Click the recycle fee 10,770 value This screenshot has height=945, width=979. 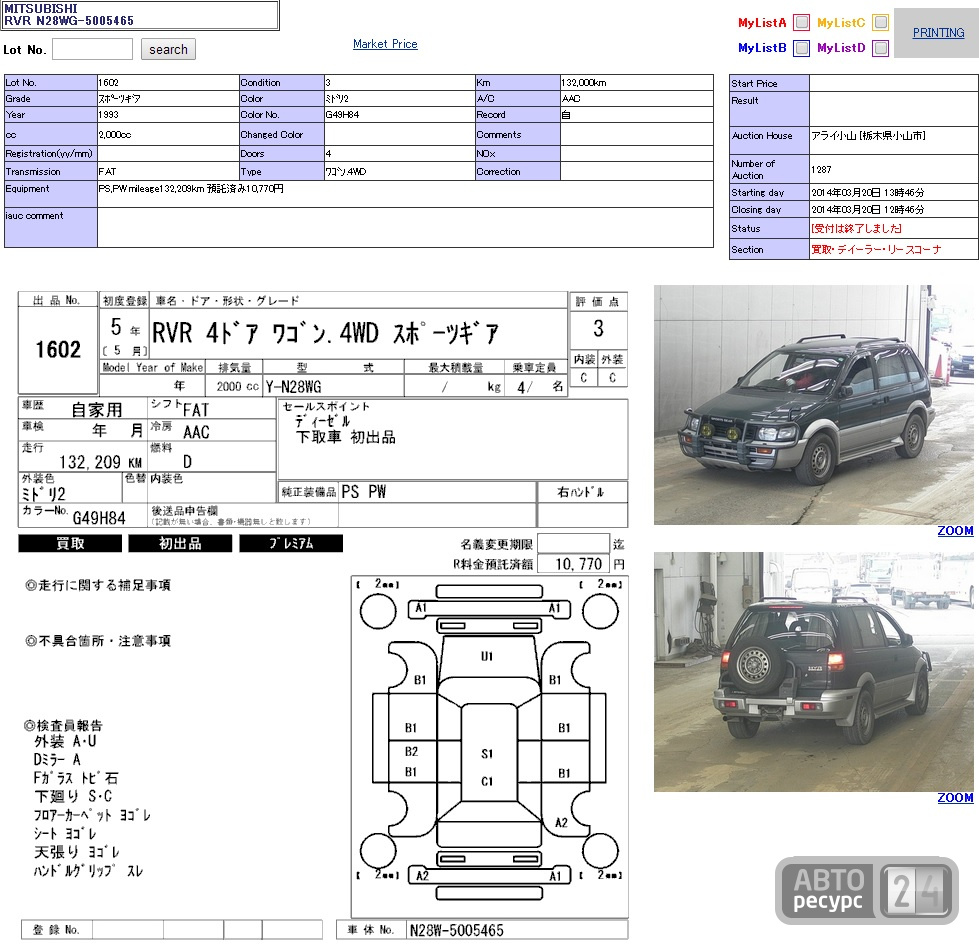579,564
